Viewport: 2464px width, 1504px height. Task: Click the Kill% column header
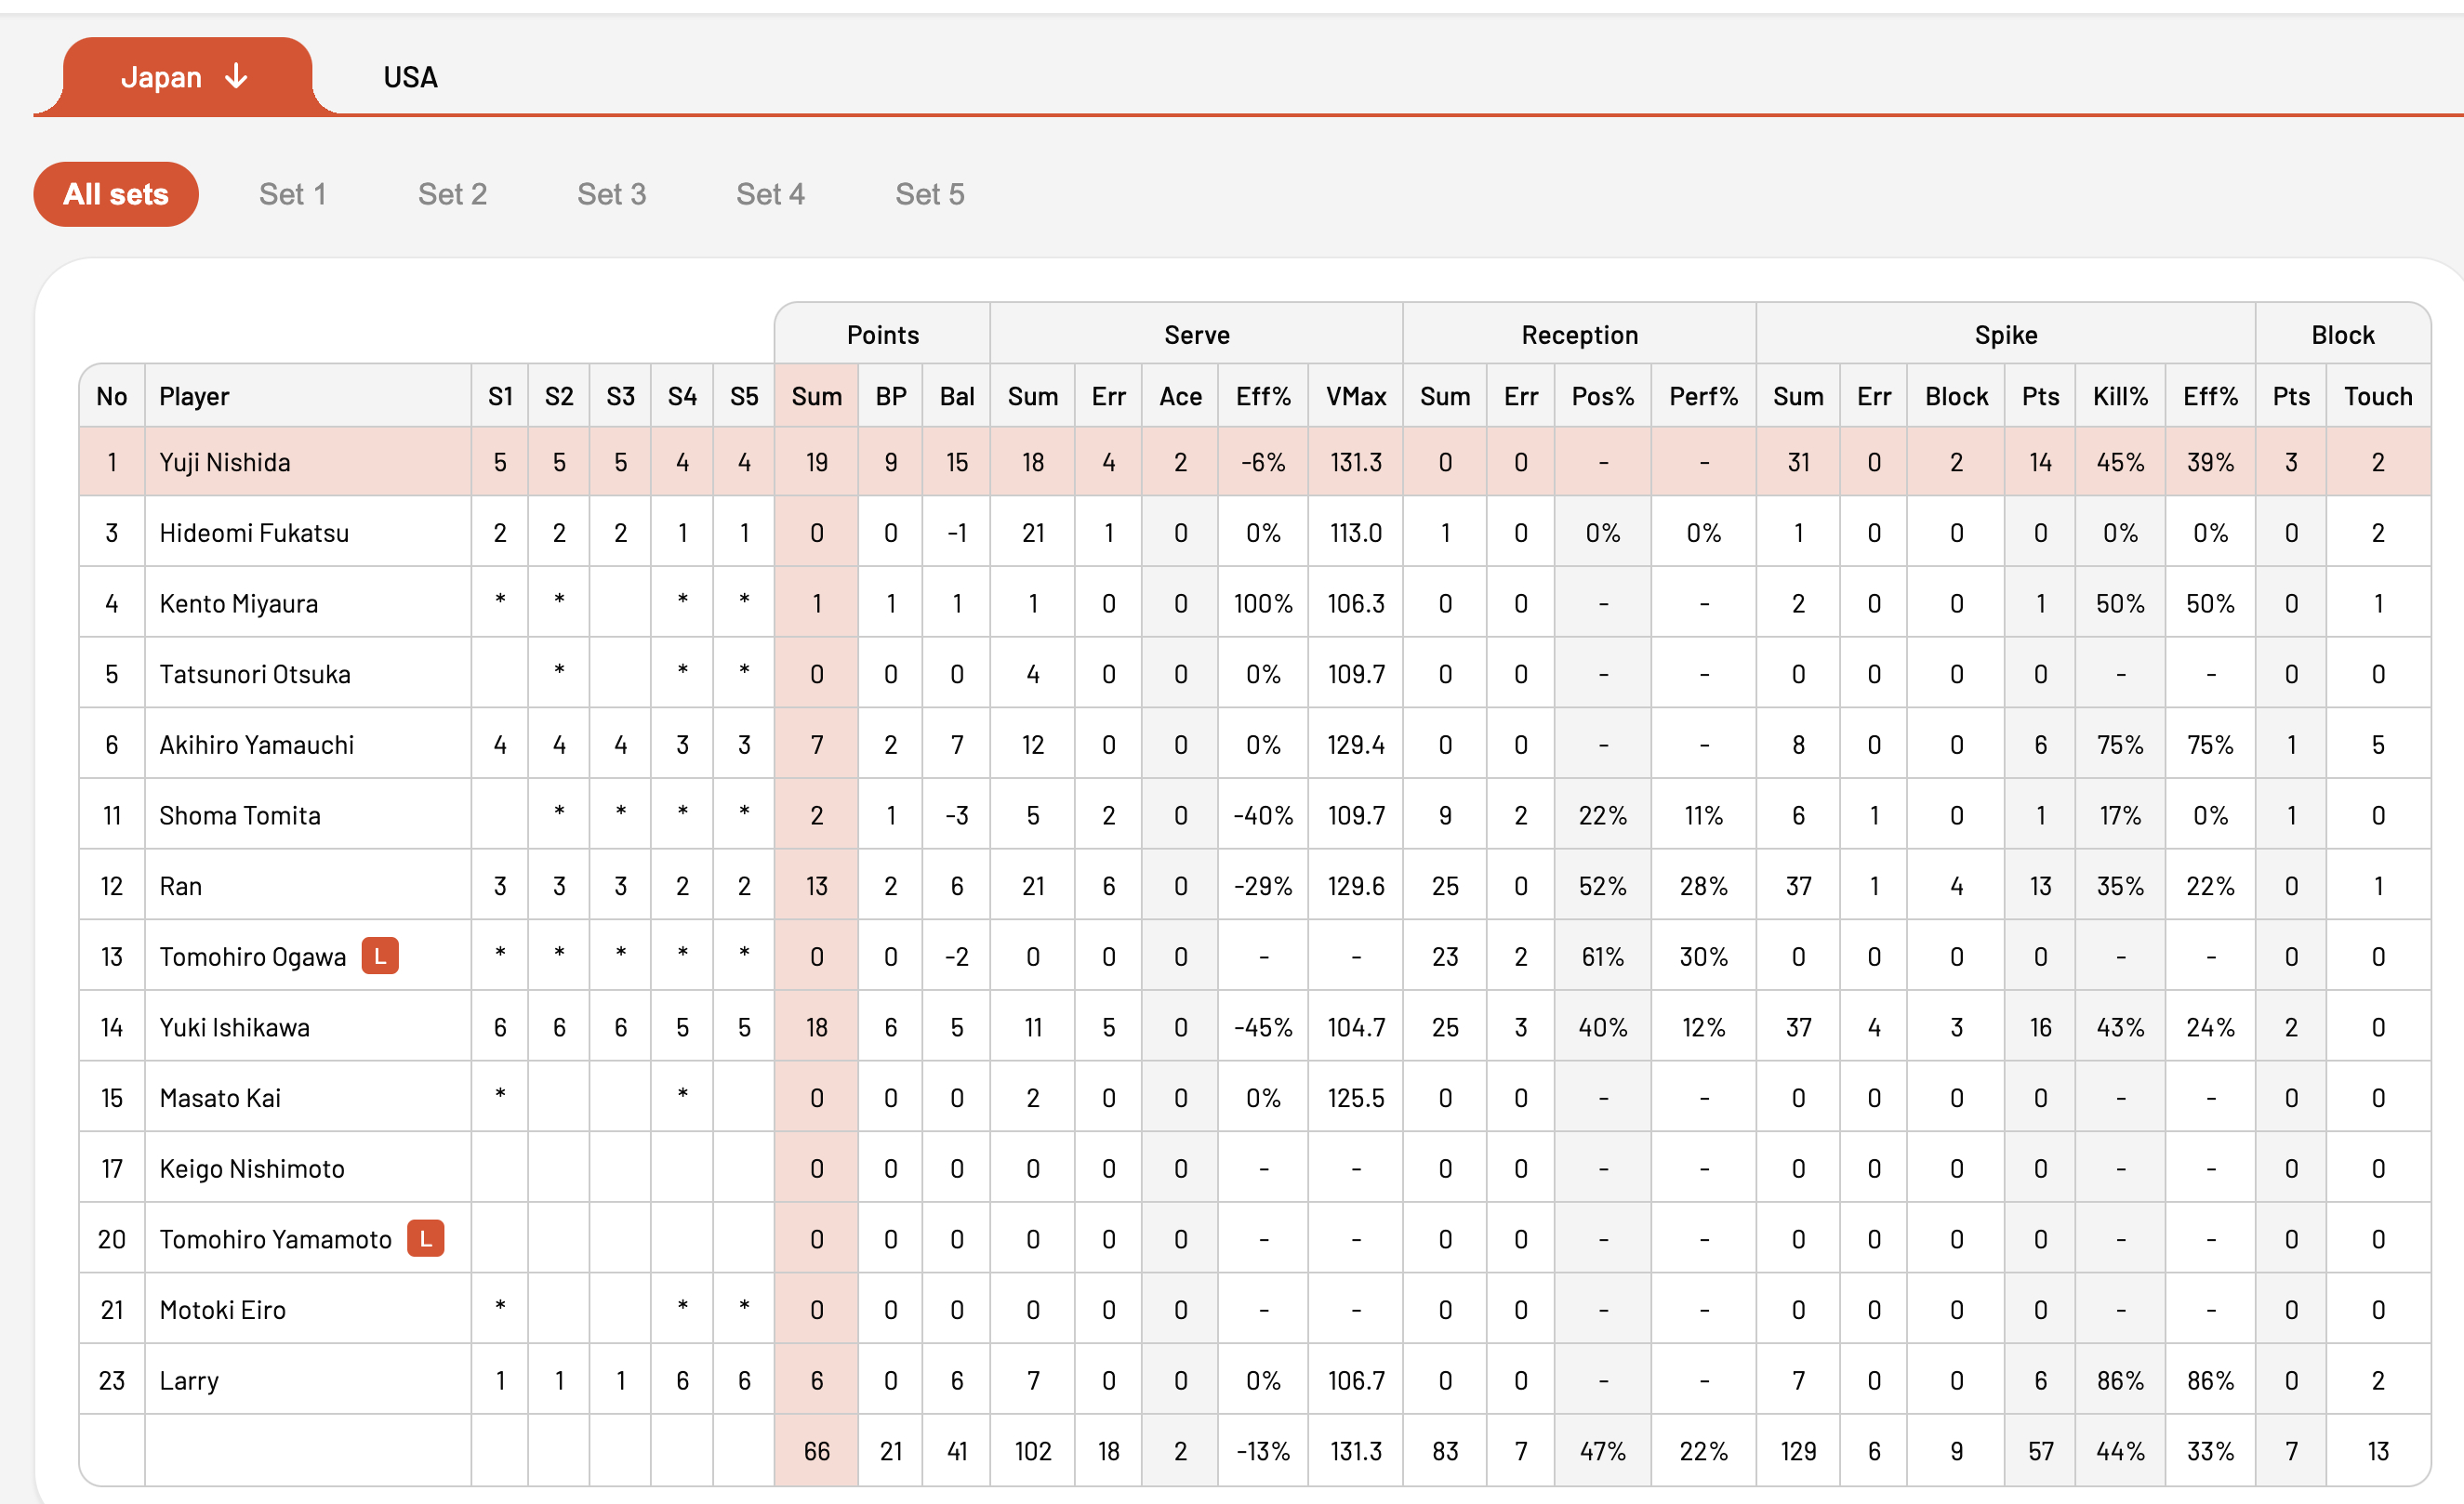pos(2120,396)
